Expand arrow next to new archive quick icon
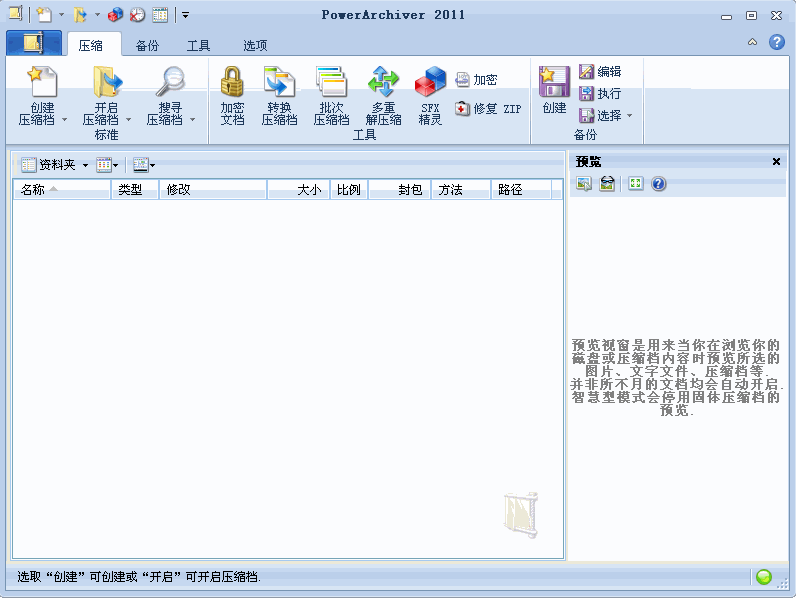The image size is (796, 598). pos(61,15)
